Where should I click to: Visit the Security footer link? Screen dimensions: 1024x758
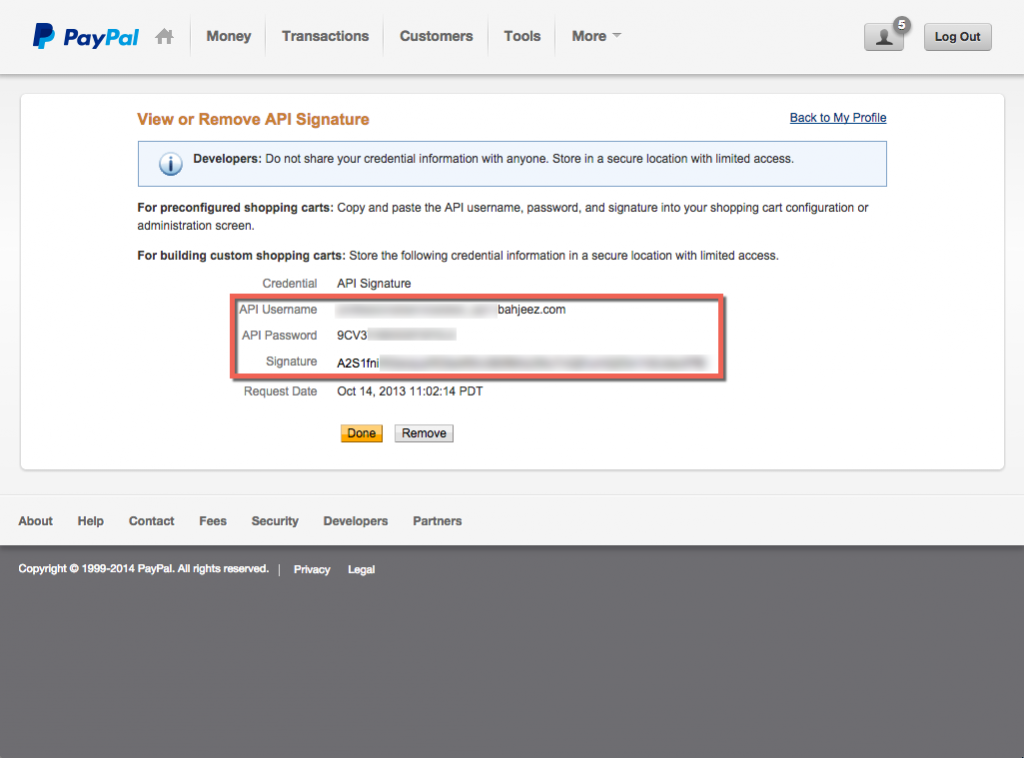(x=274, y=521)
